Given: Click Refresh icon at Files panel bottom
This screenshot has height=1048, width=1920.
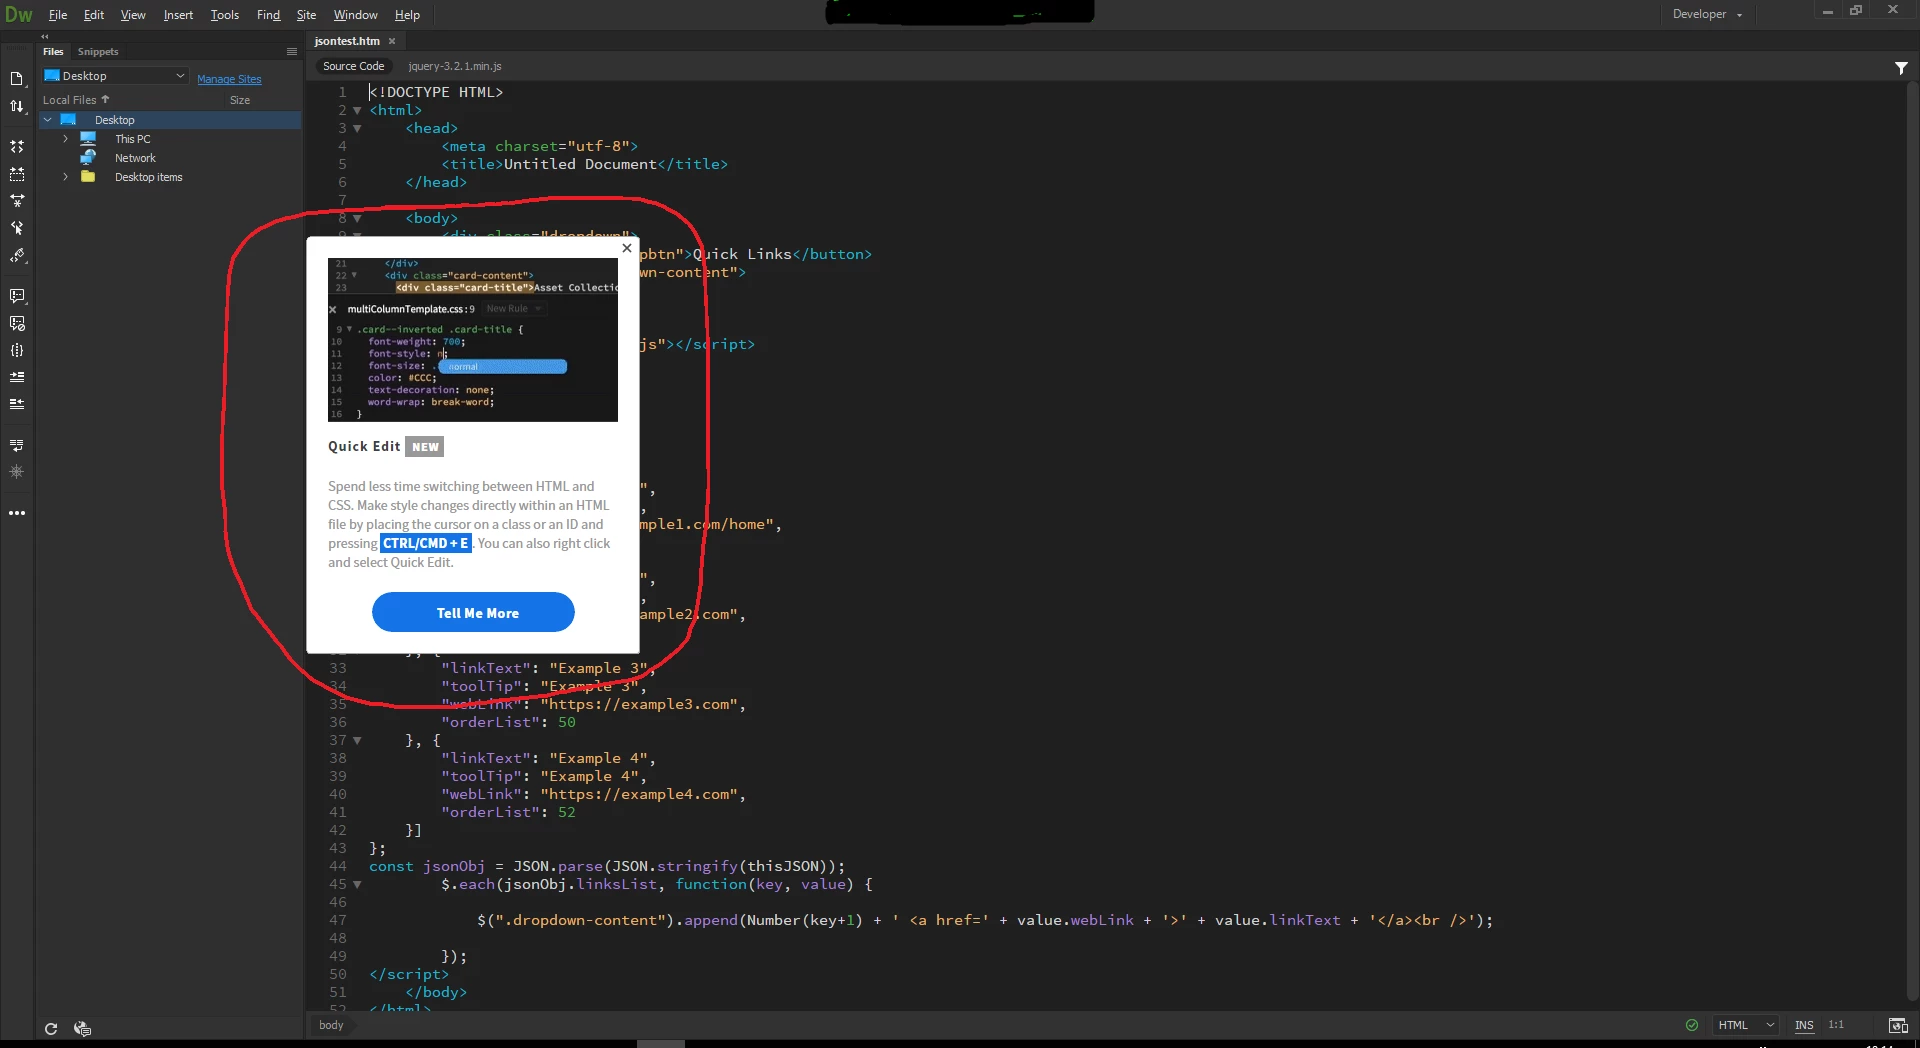Looking at the screenshot, I should coord(51,1028).
